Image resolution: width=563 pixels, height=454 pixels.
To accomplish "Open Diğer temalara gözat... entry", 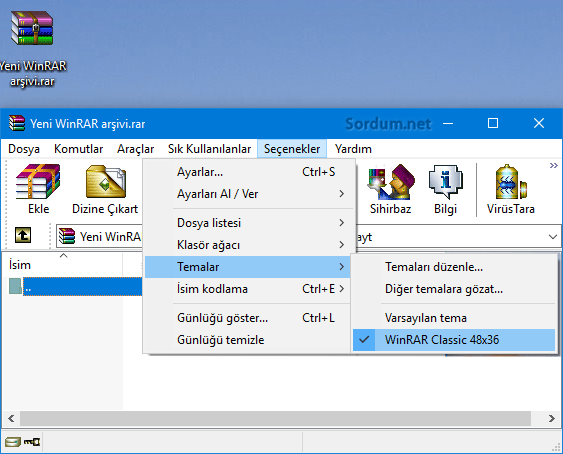I will (x=454, y=289).
